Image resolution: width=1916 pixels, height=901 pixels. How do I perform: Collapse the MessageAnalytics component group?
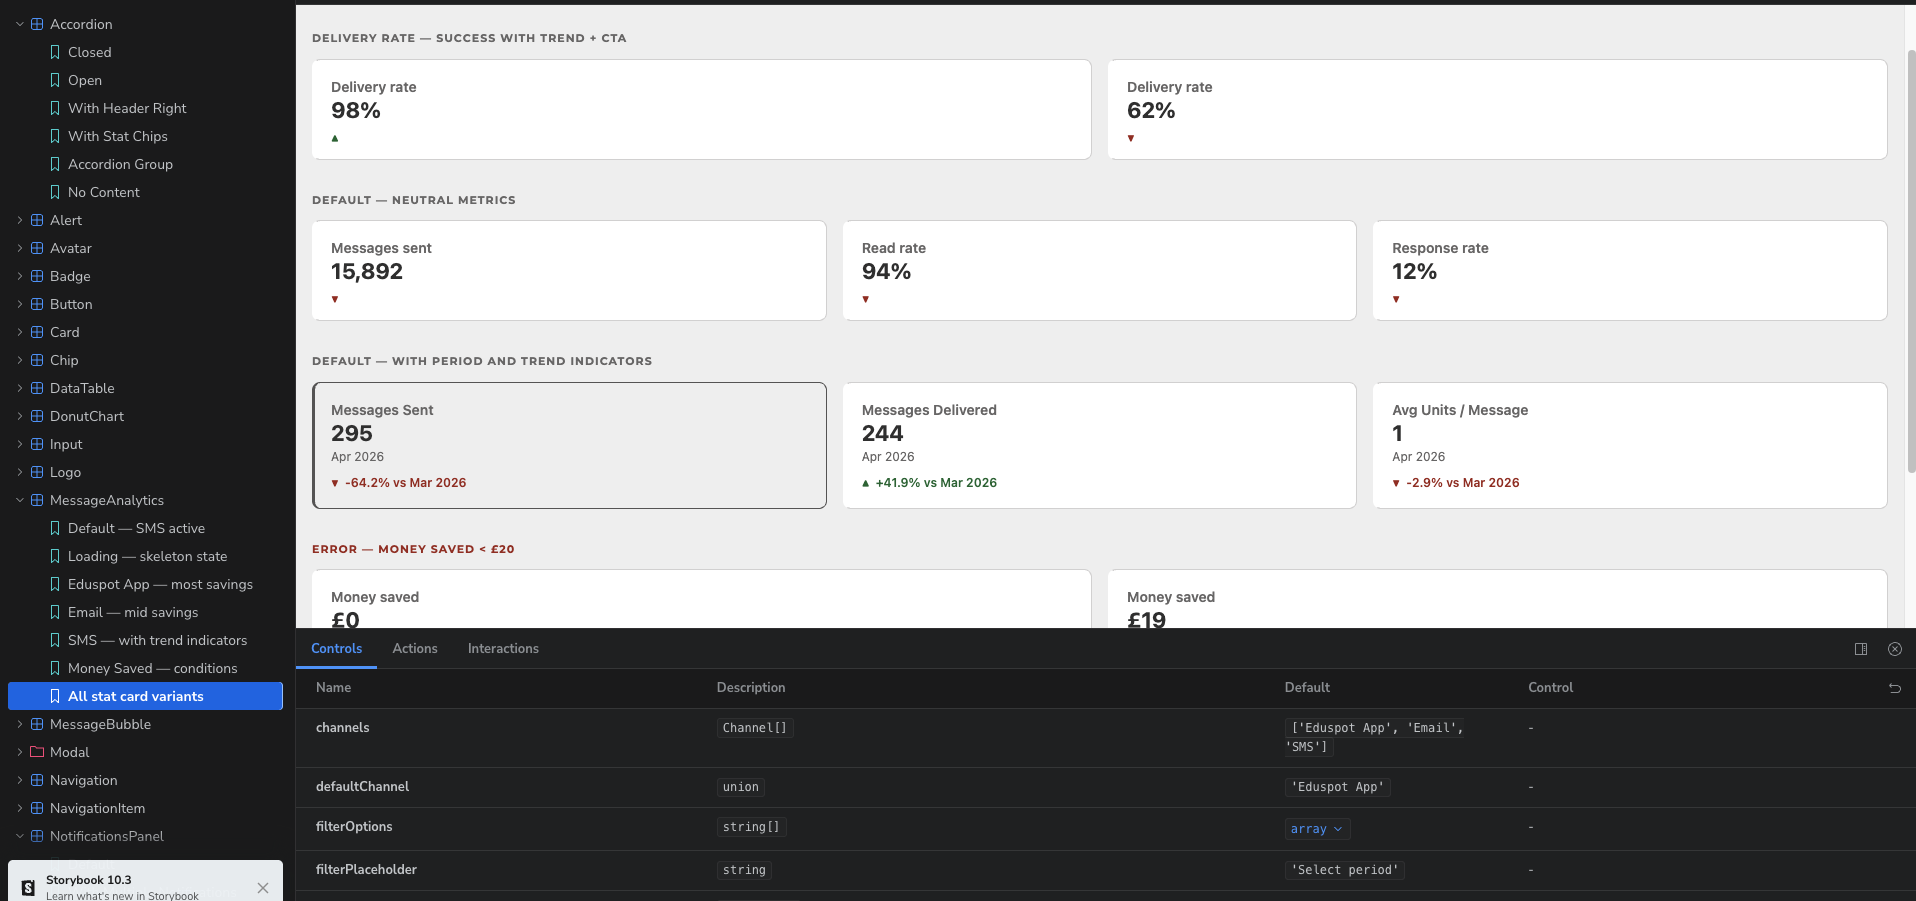coord(19,500)
